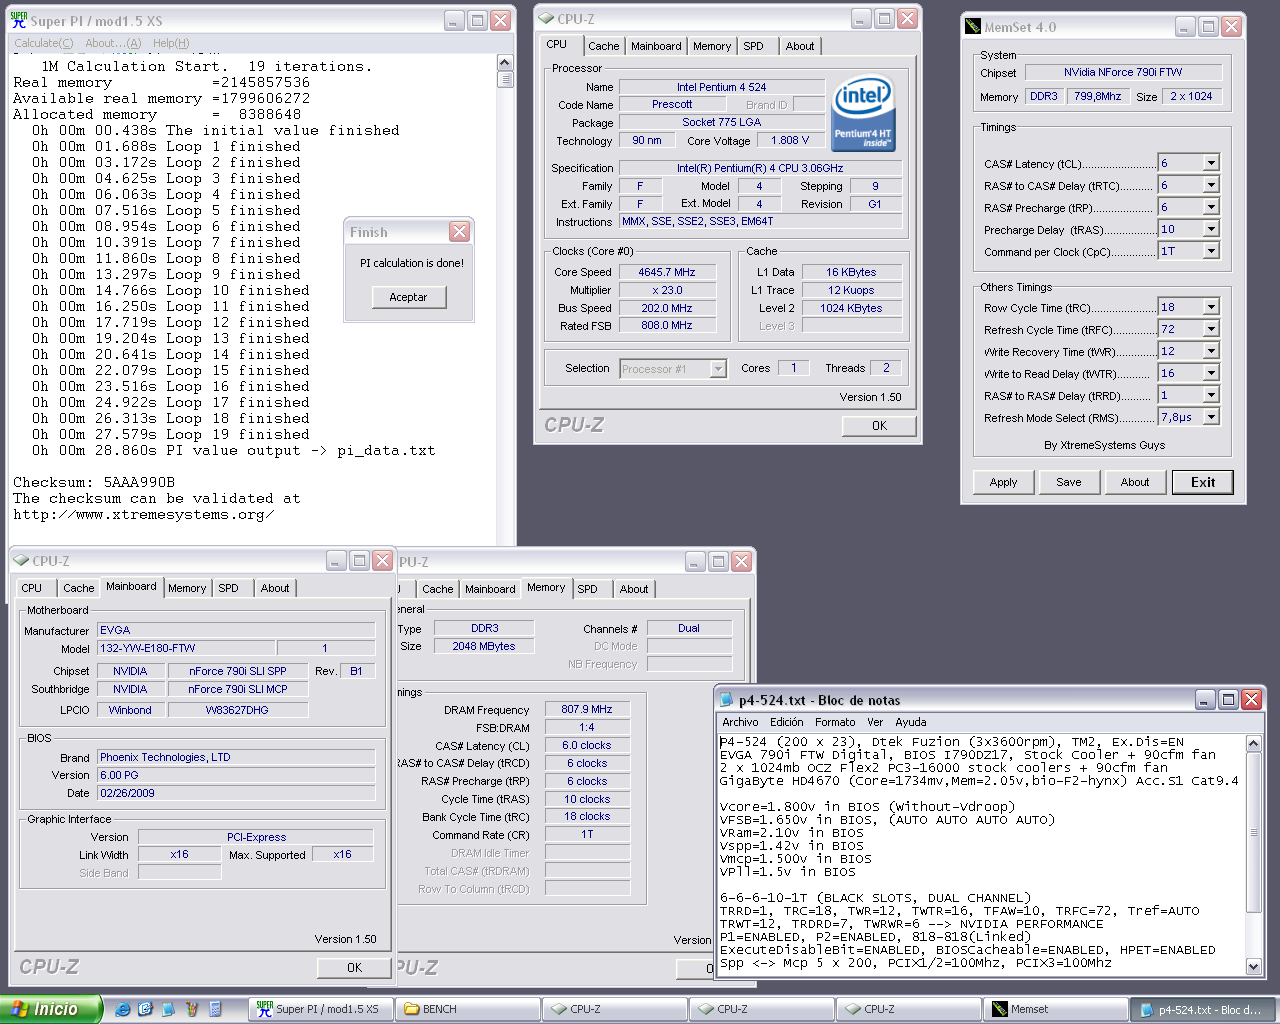The width and height of the screenshot is (1280, 1024).
Task: Click Super PI title bar icon
Action: point(19,20)
